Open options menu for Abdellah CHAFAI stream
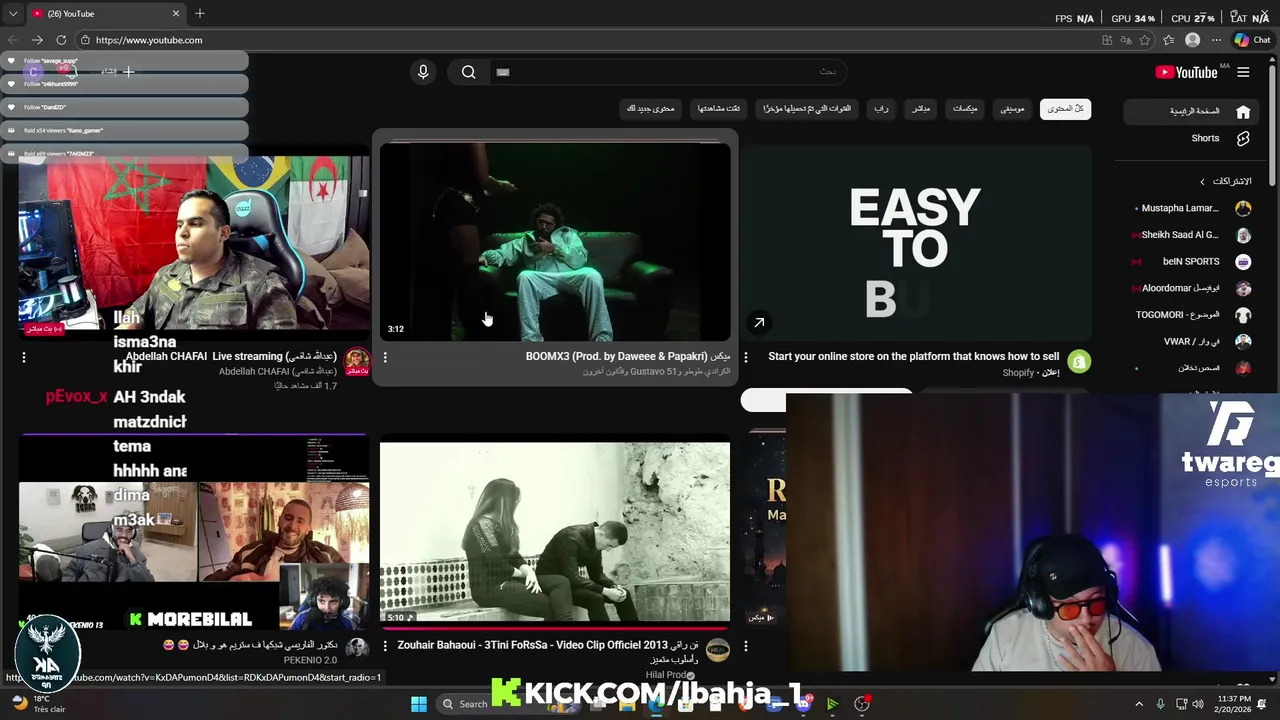 tap(24, 357)
